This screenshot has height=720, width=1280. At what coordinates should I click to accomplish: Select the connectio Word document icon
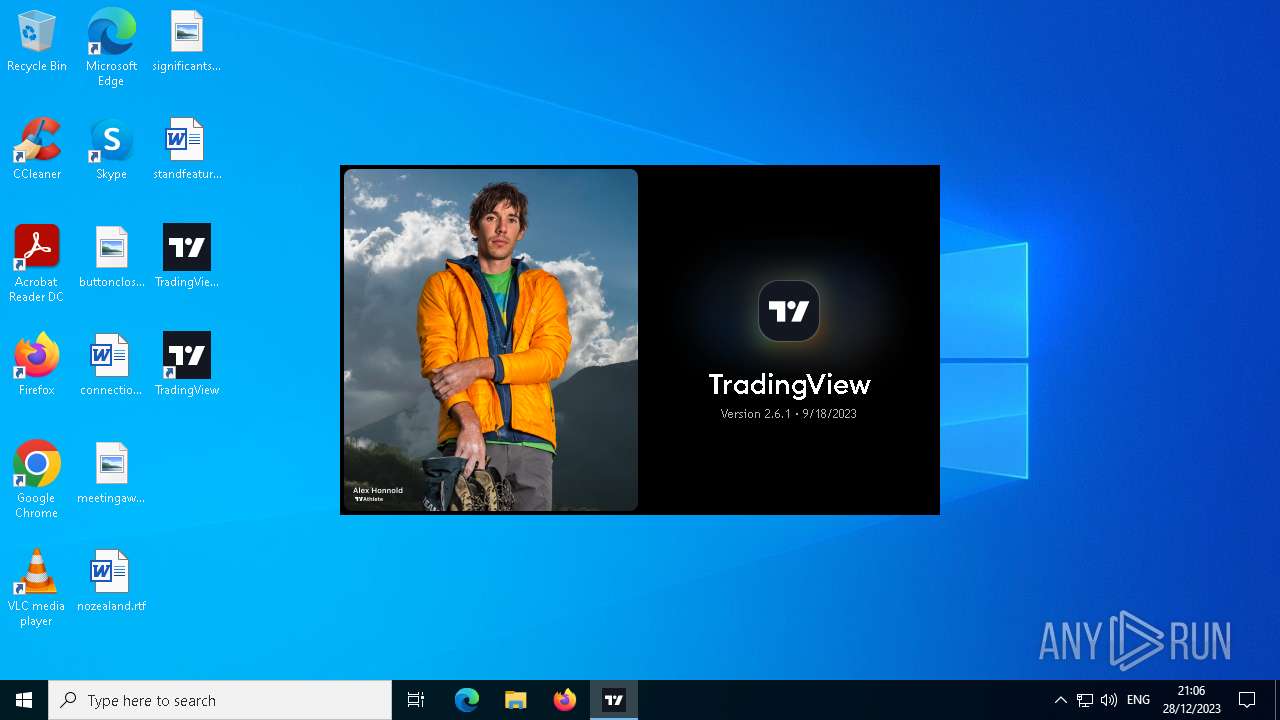coord(111,365)
